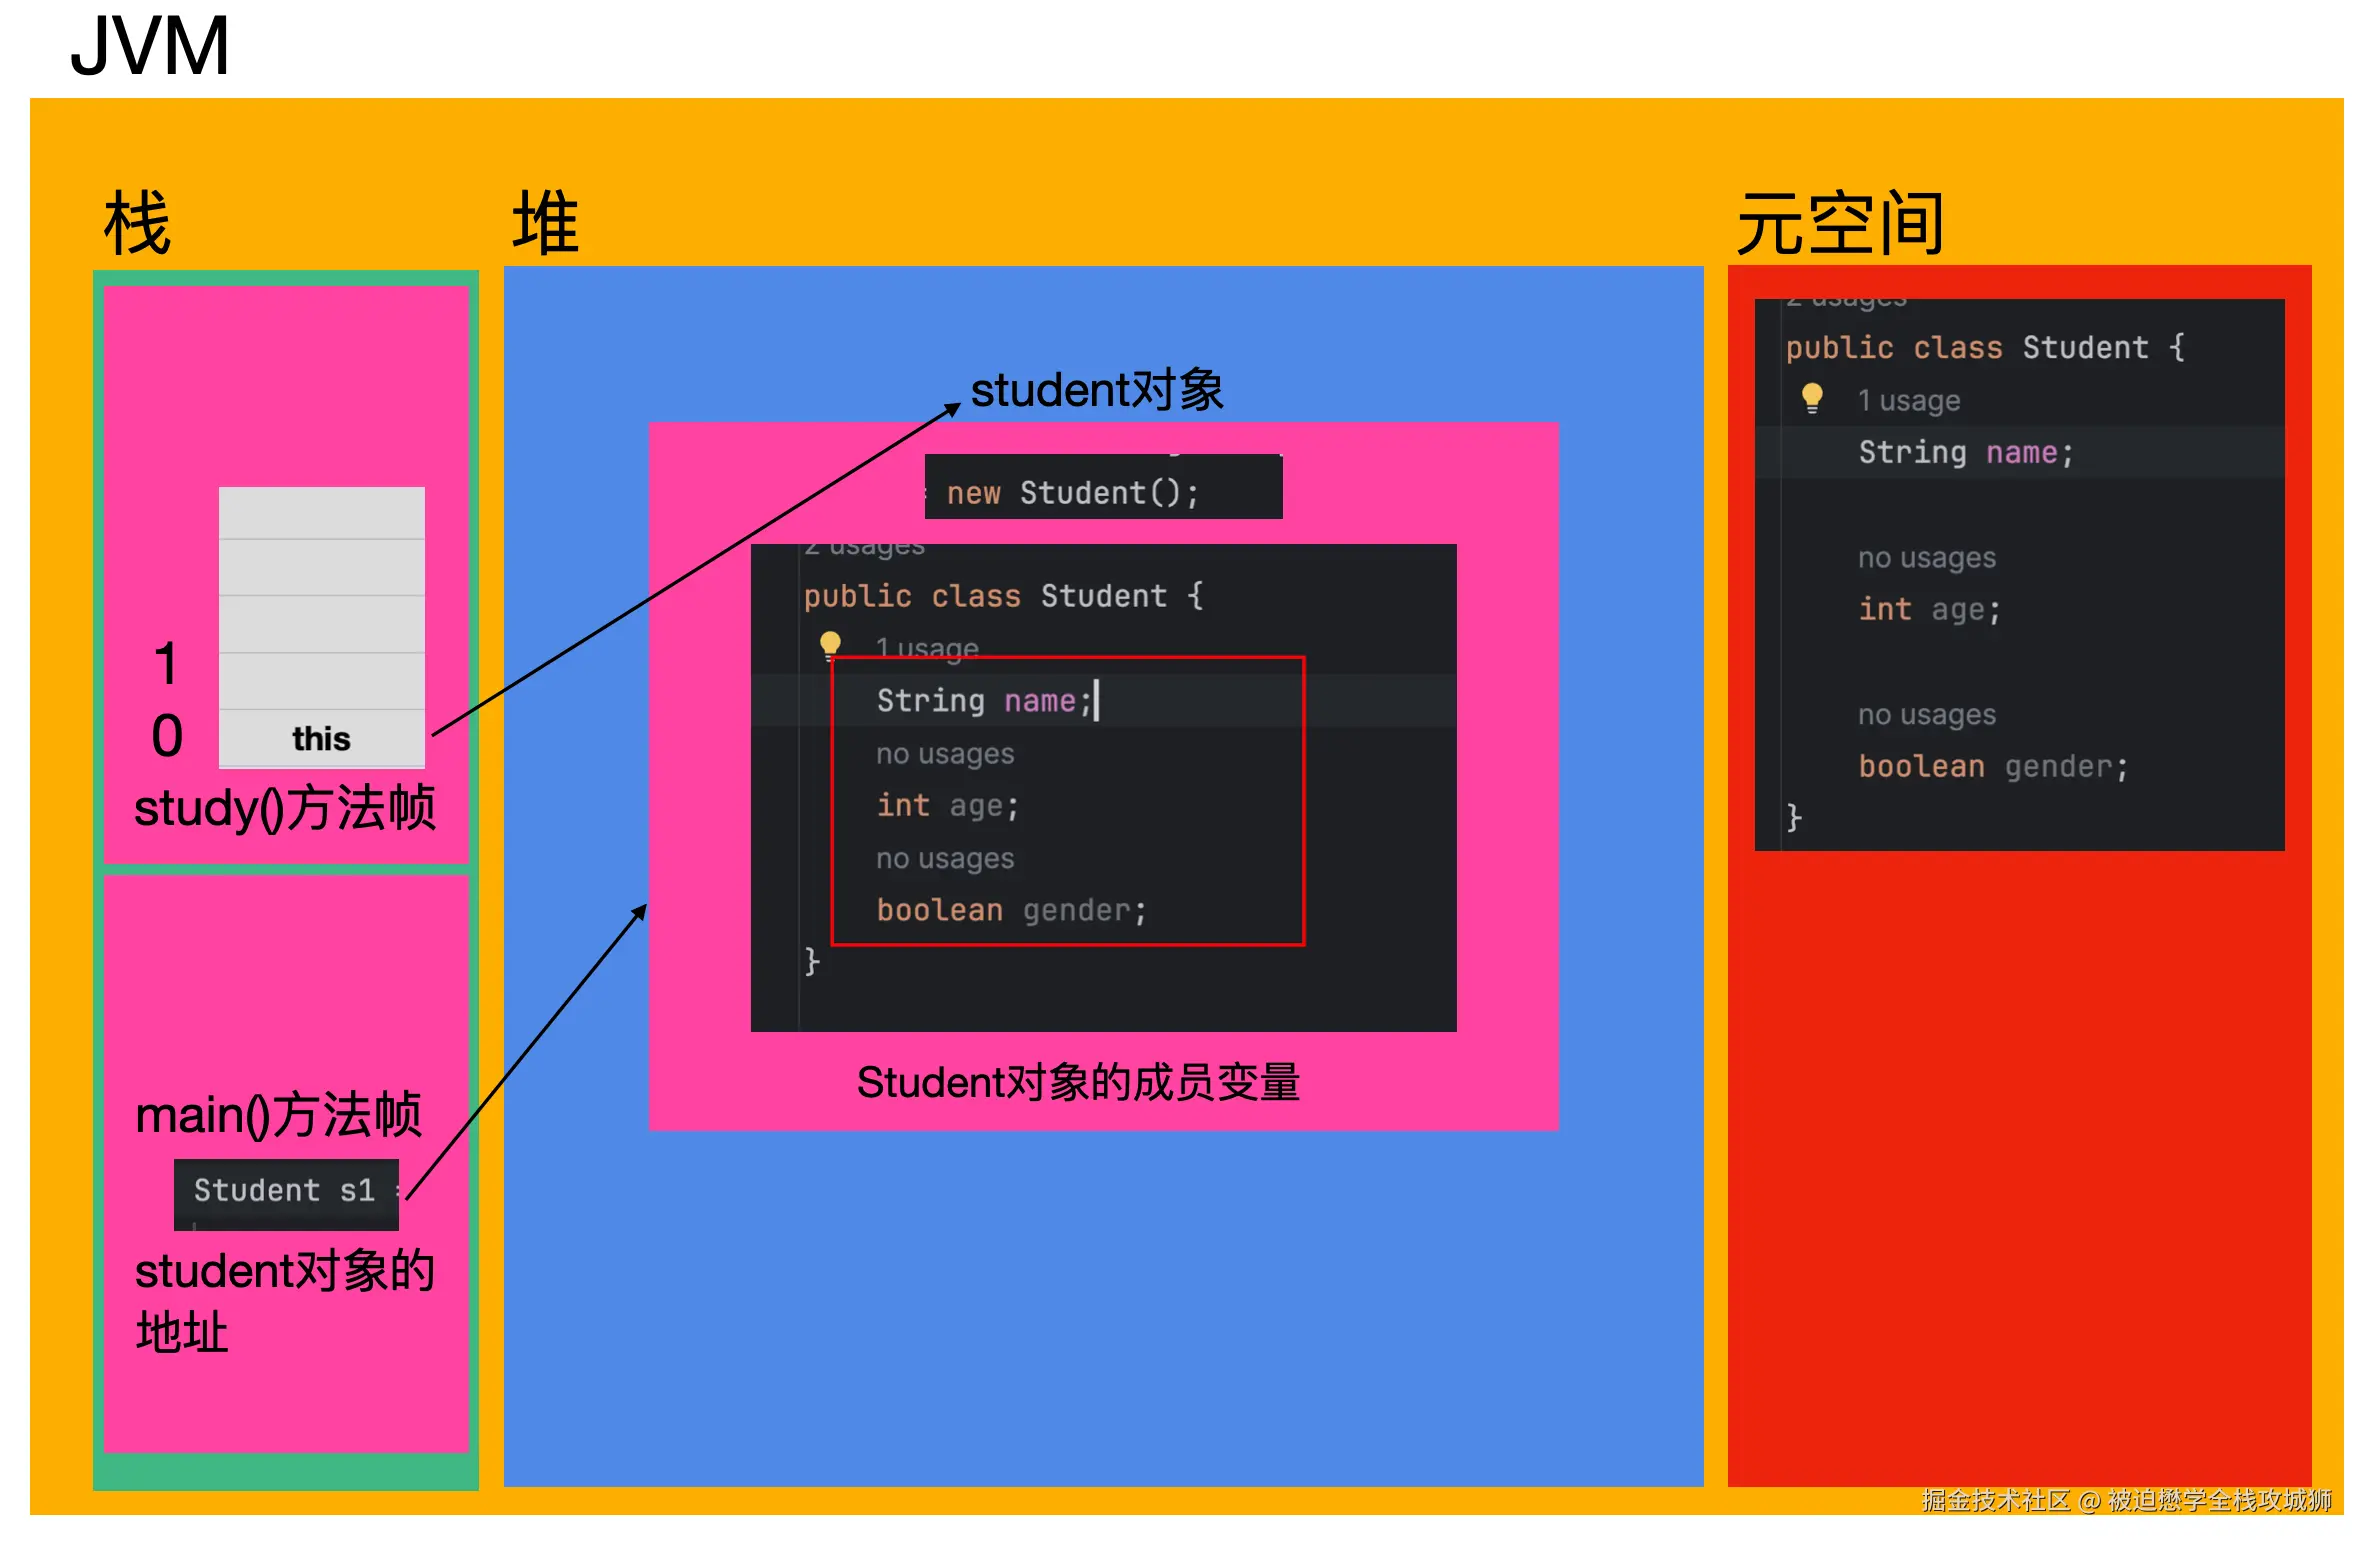The width and height of the screenshot is (2370, 1552).
Task: Click 'String name;' line in heap code
Action: click(983, 701)
